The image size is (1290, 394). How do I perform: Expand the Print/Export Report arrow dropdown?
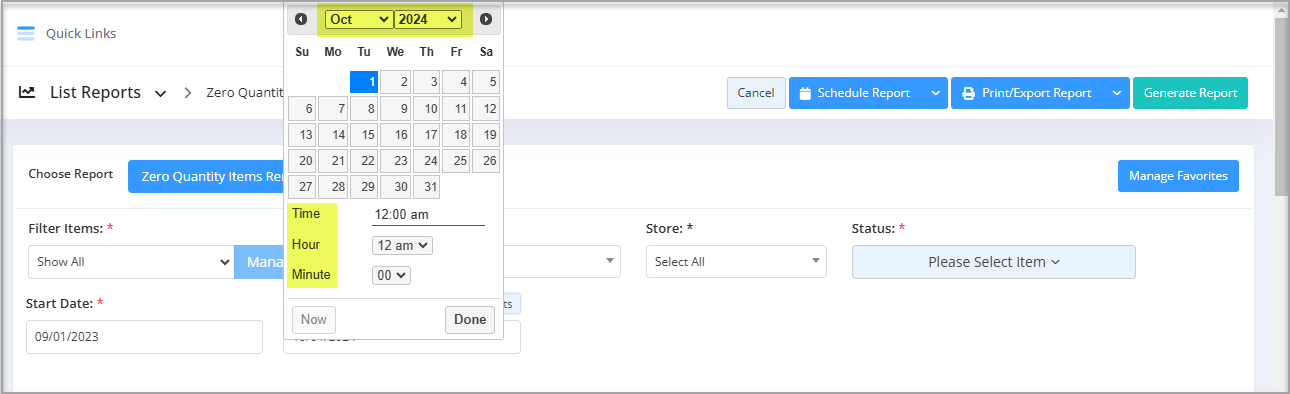pos(1117,93)
